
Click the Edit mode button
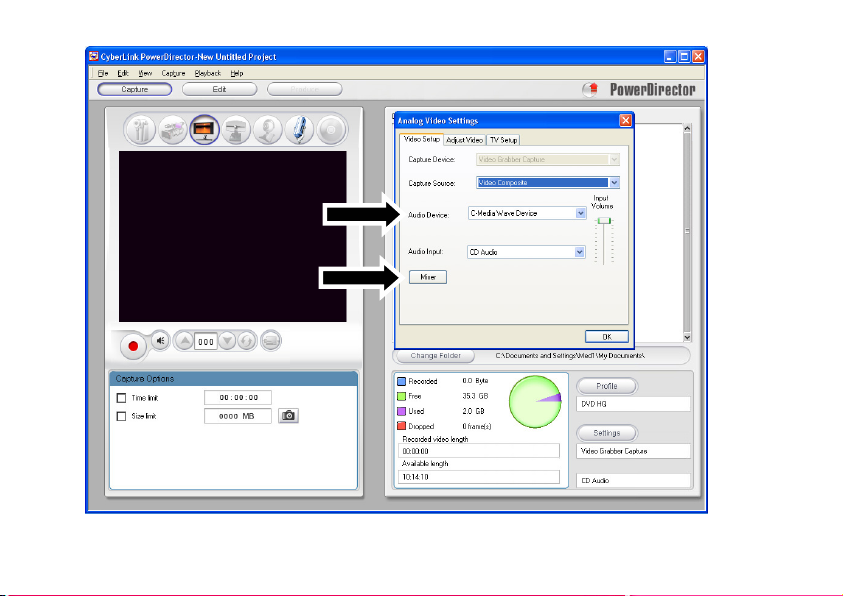click(219, 89)
